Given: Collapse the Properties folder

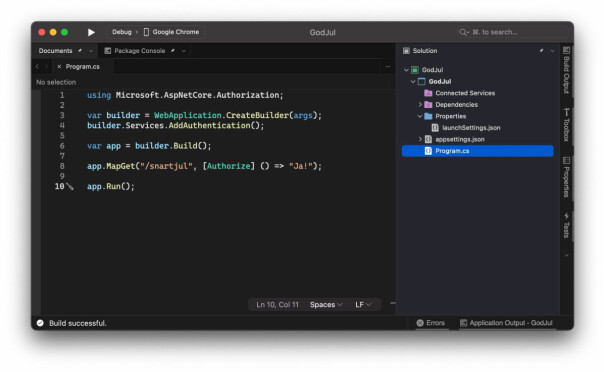Looking at the screenshot, I should coord(420,116).
